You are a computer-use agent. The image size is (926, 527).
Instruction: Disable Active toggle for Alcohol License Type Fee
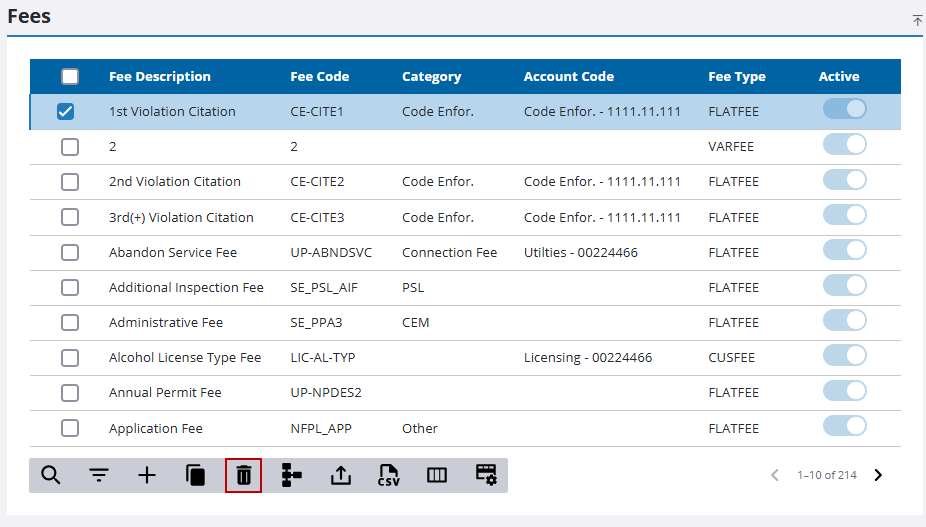click(844, 356)
